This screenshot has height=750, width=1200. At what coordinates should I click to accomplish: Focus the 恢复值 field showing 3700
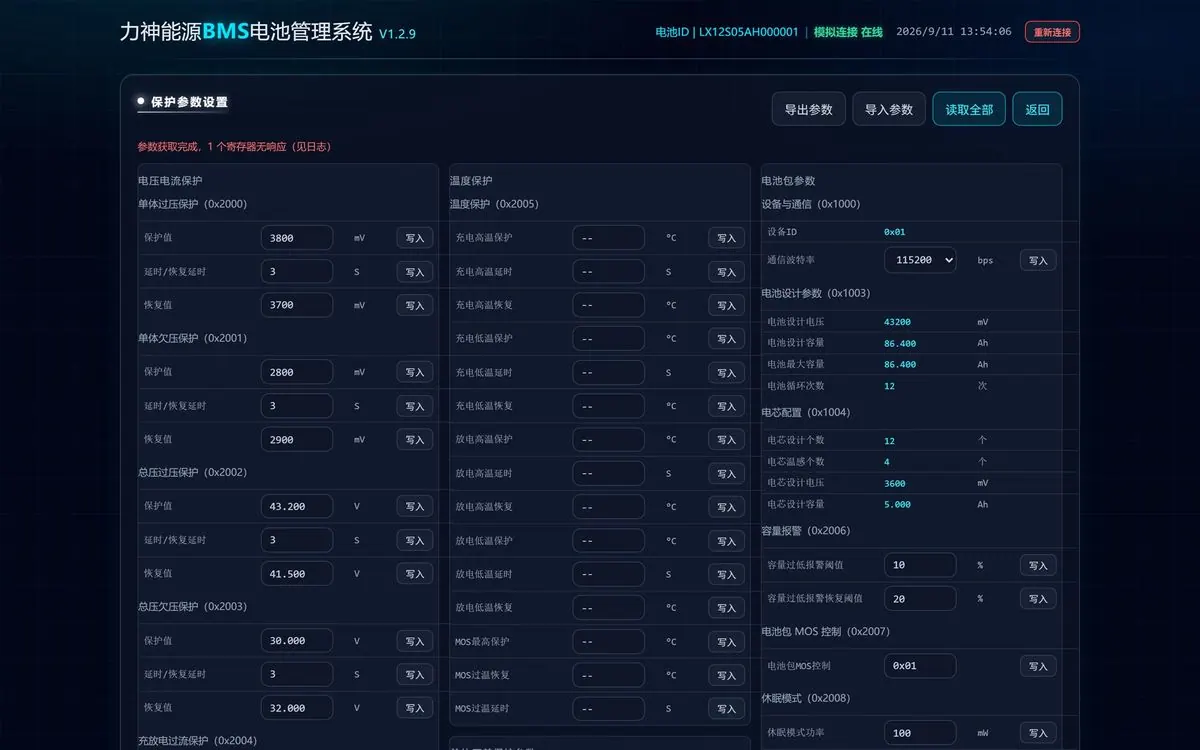point(297,305)
